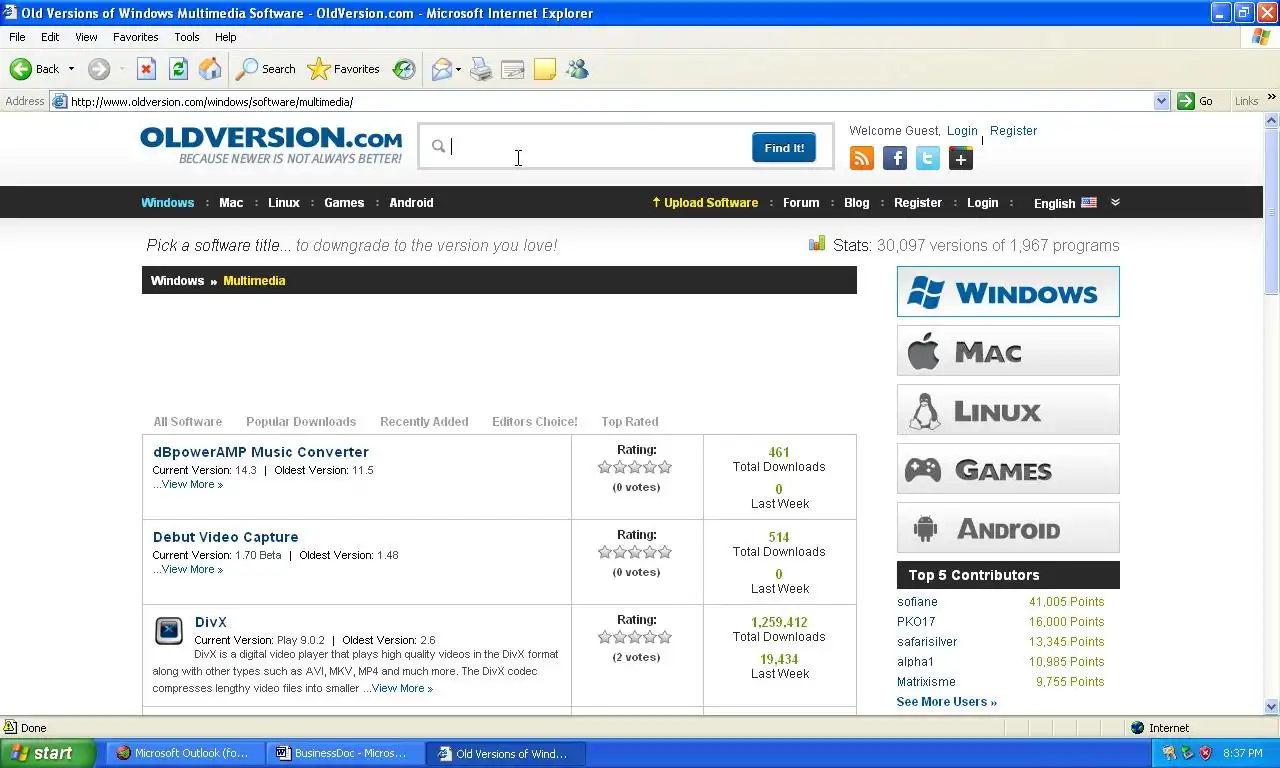Viewport: 1280px width, 768px height.
Task: Refresh the page using green arrows icon
Action: (178, 69)
